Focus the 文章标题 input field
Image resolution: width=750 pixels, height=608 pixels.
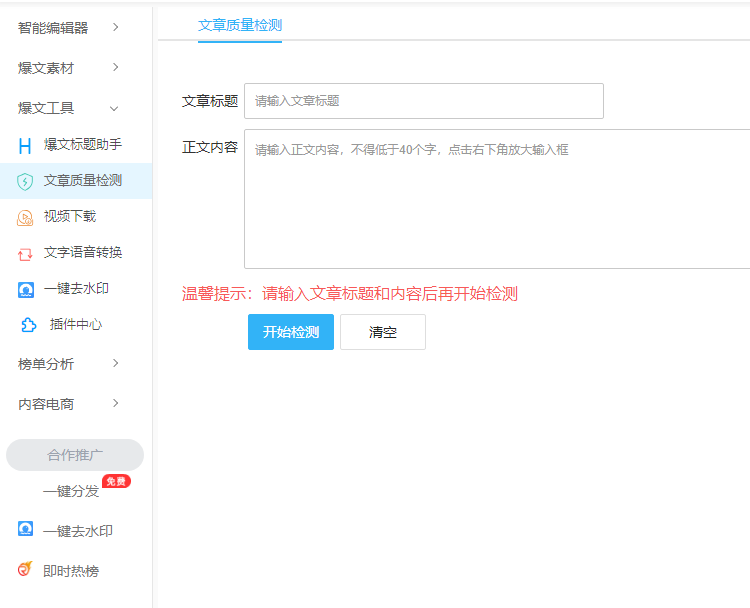[423, 101]
